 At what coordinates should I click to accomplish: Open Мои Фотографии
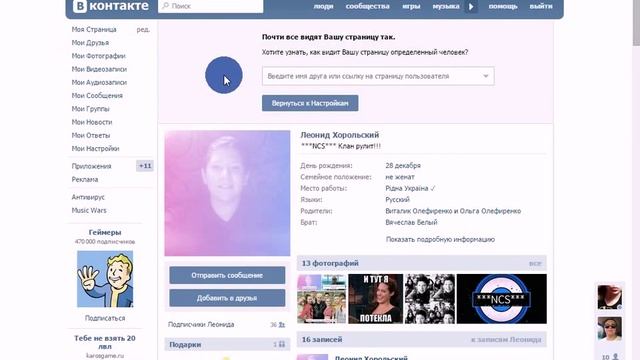coord(98,56)
